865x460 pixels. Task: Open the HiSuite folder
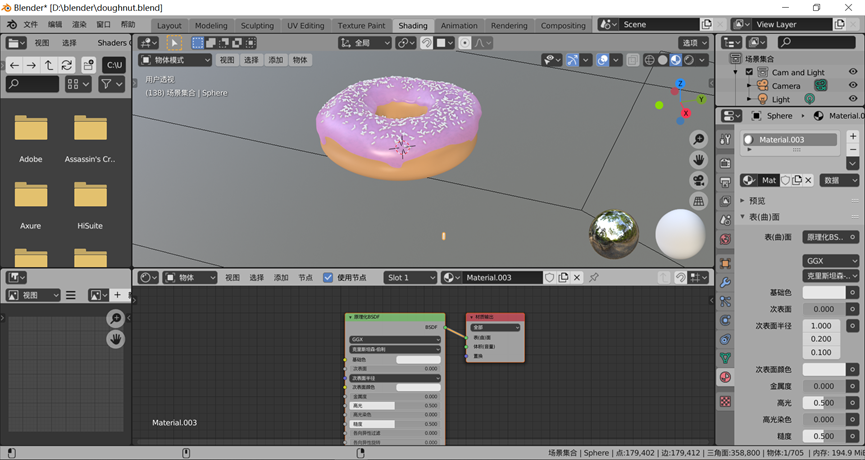point(90,205)
